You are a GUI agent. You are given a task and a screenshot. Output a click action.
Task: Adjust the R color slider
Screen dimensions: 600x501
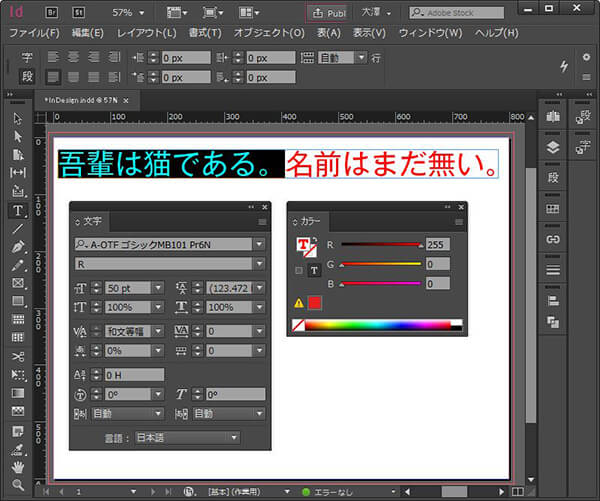click(x=382, y=244)
